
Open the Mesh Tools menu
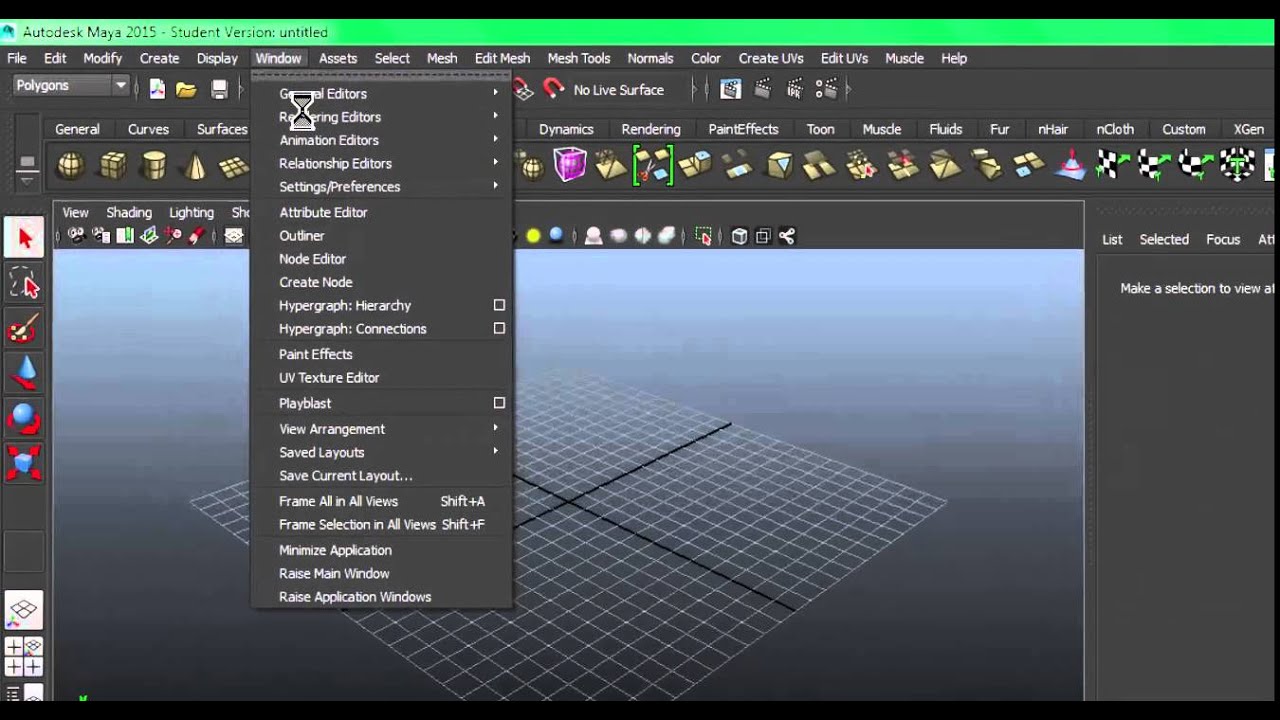click(578, 58)
